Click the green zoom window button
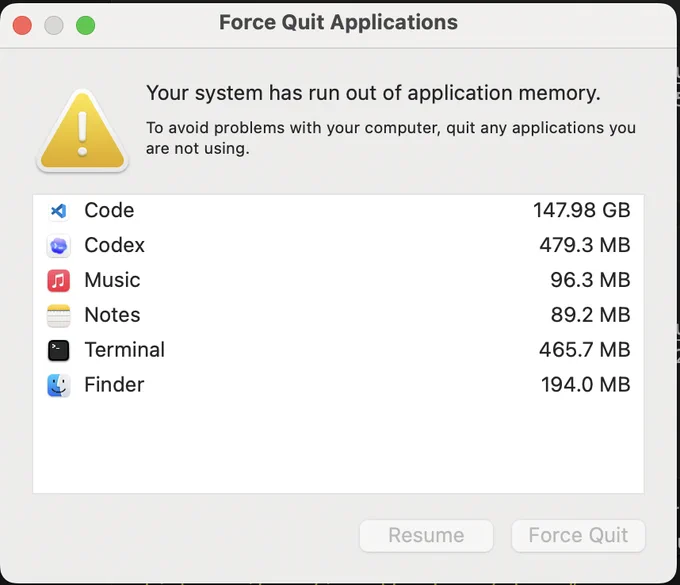The image size is (680, 585). point(85,25)
